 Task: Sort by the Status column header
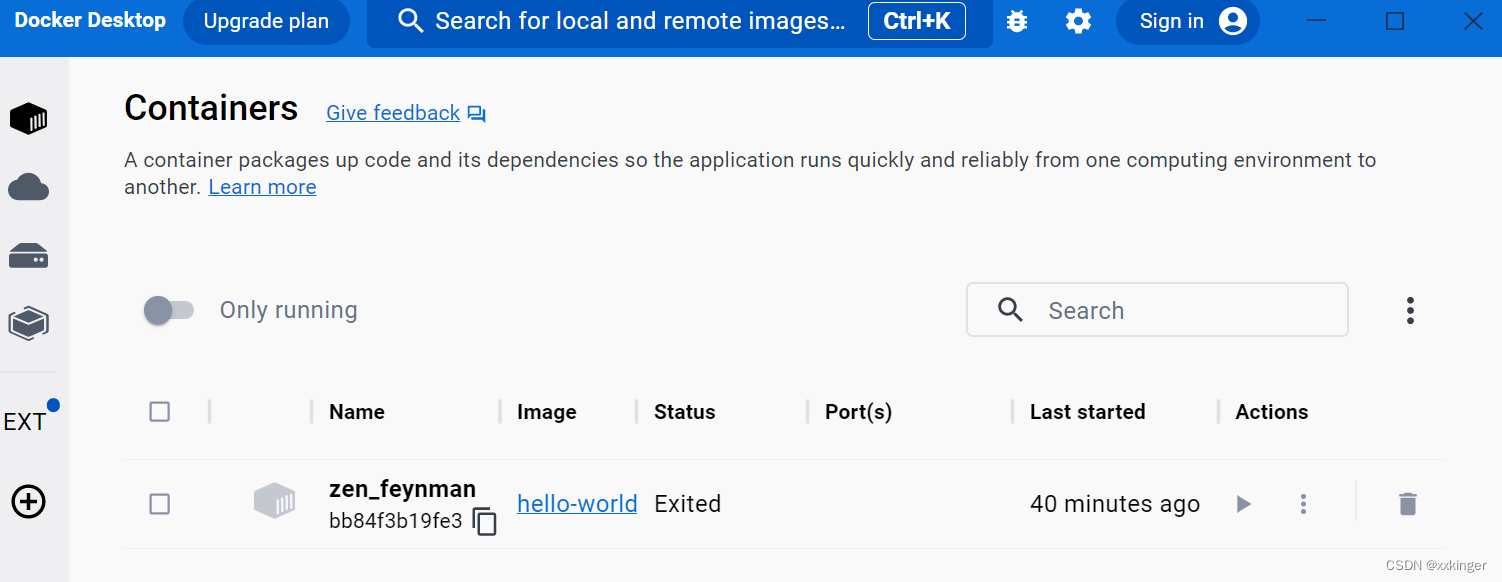(x=685, y=412)
